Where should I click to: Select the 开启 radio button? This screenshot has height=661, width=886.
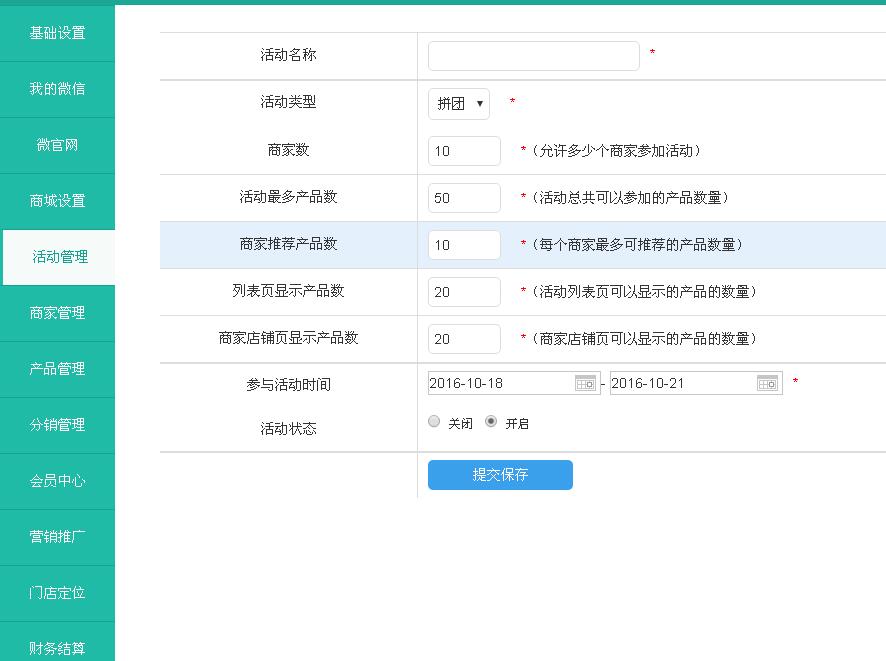pos(491,422)
